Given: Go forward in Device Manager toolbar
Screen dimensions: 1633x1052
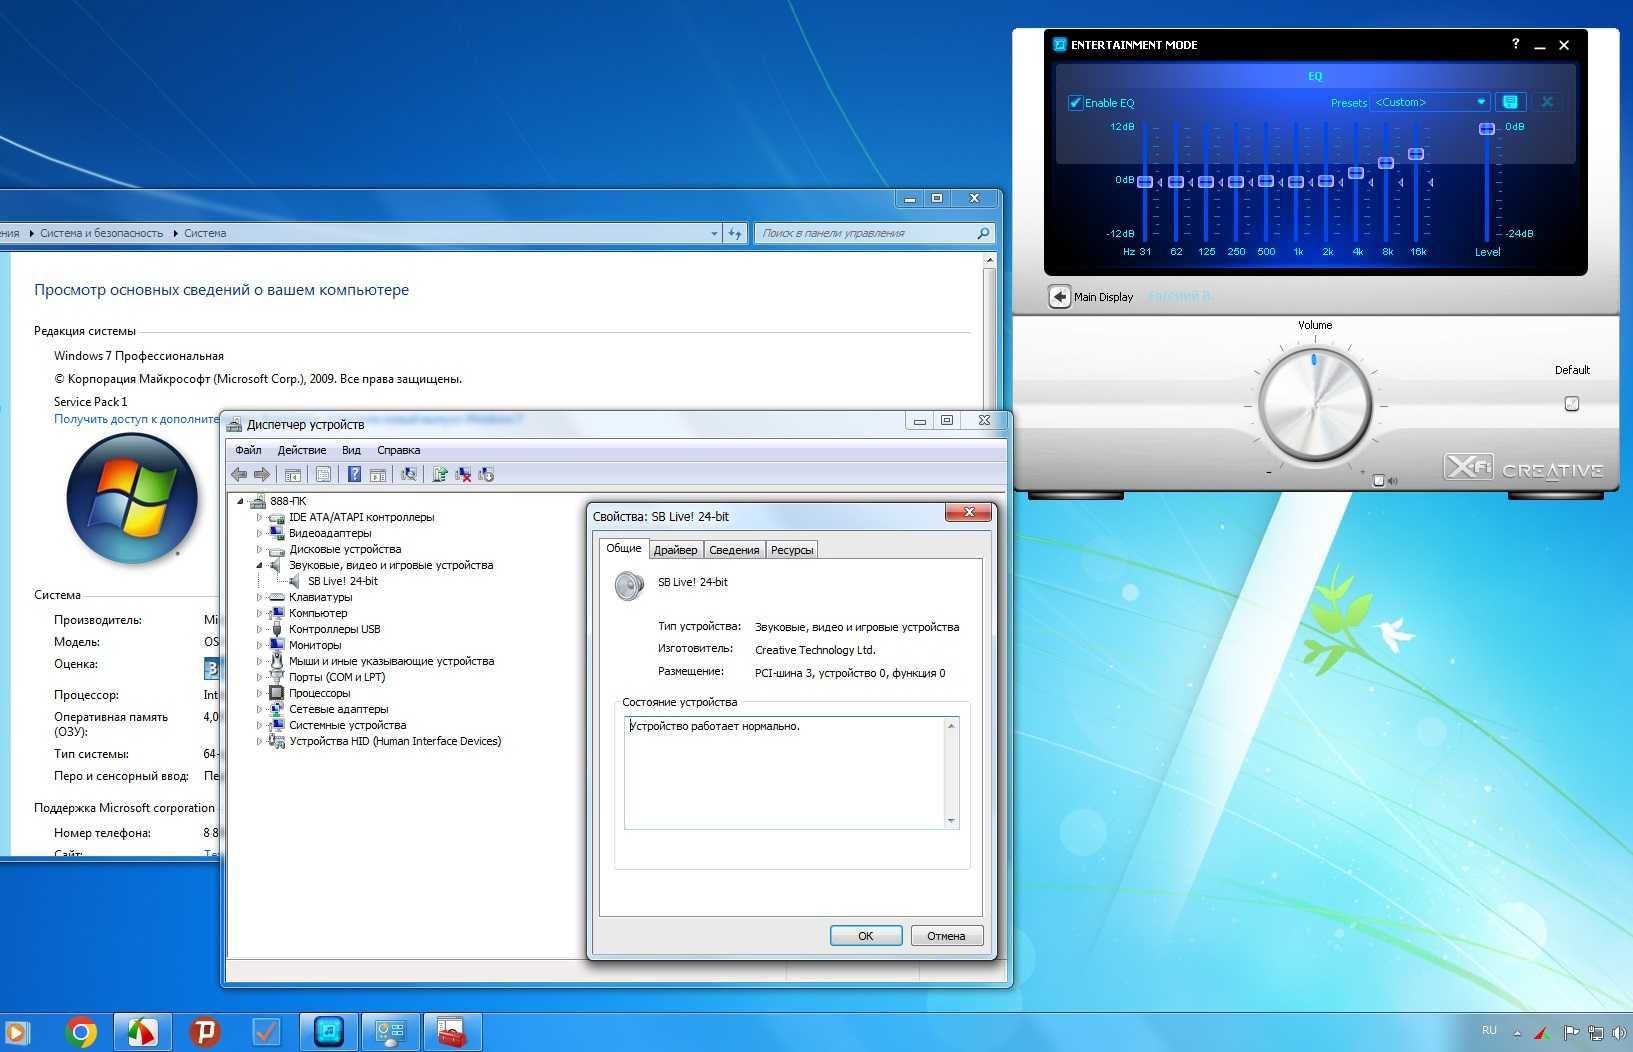Looking at the screenshot, I should [262, 475].
